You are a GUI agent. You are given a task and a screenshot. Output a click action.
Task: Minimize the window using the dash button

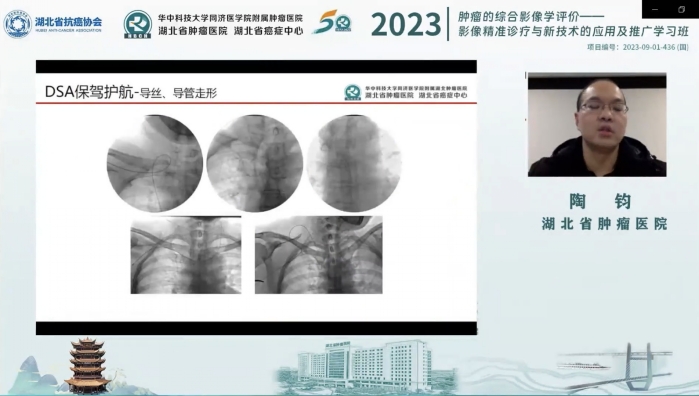[655, 9]
